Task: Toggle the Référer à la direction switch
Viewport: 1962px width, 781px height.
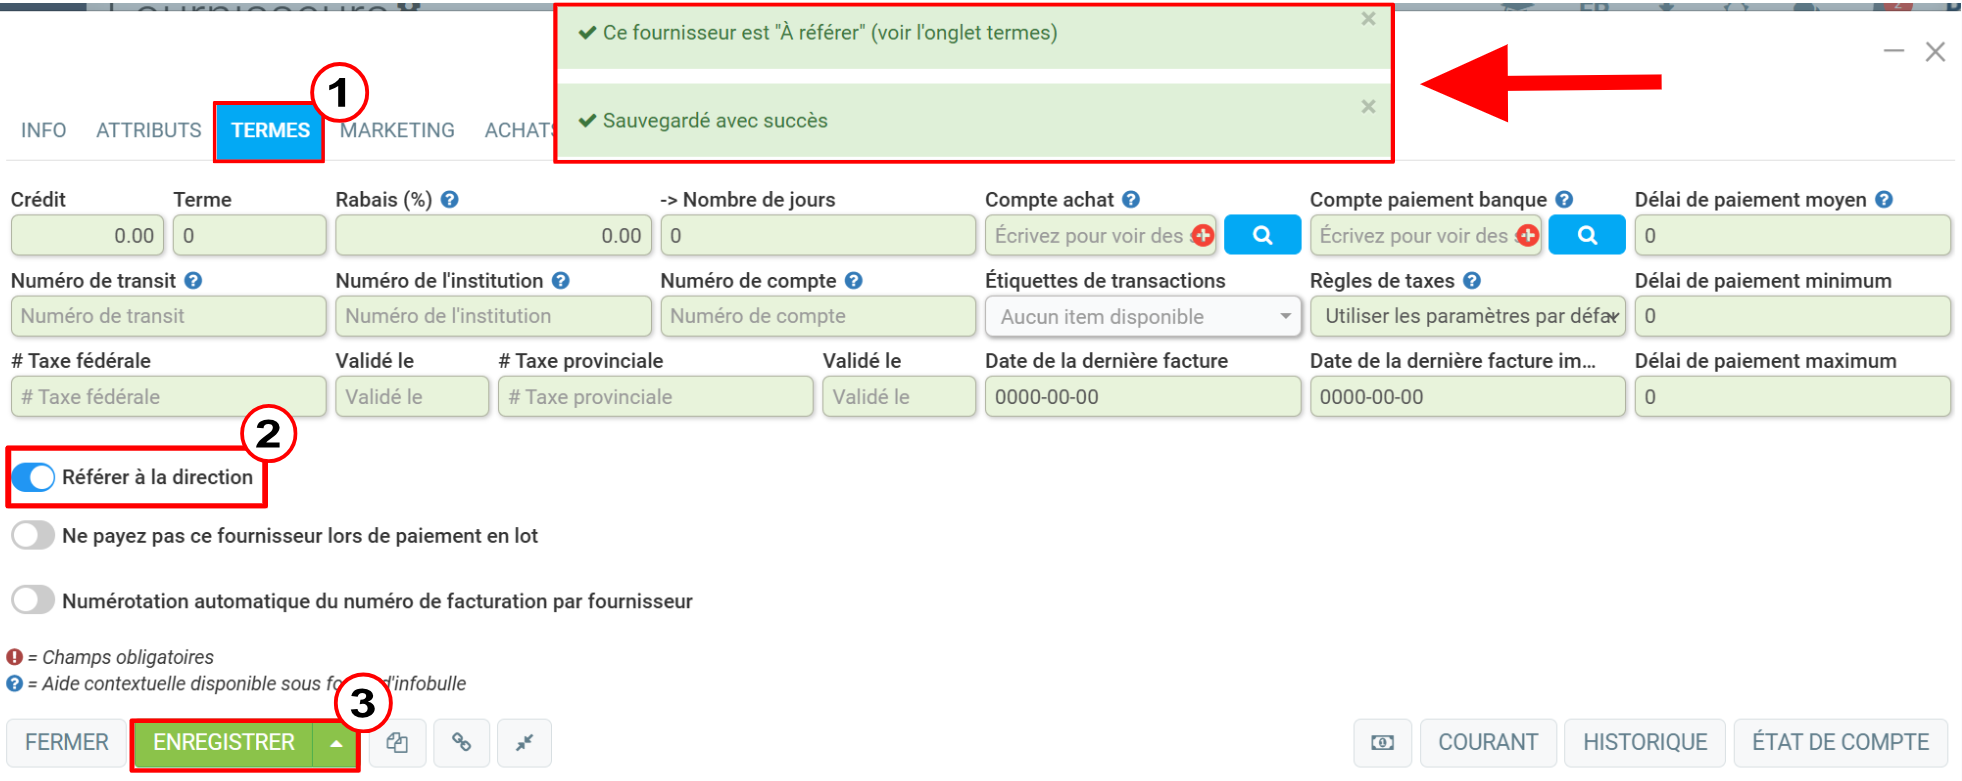Action: pyautogui.click(x=33, y=478)
